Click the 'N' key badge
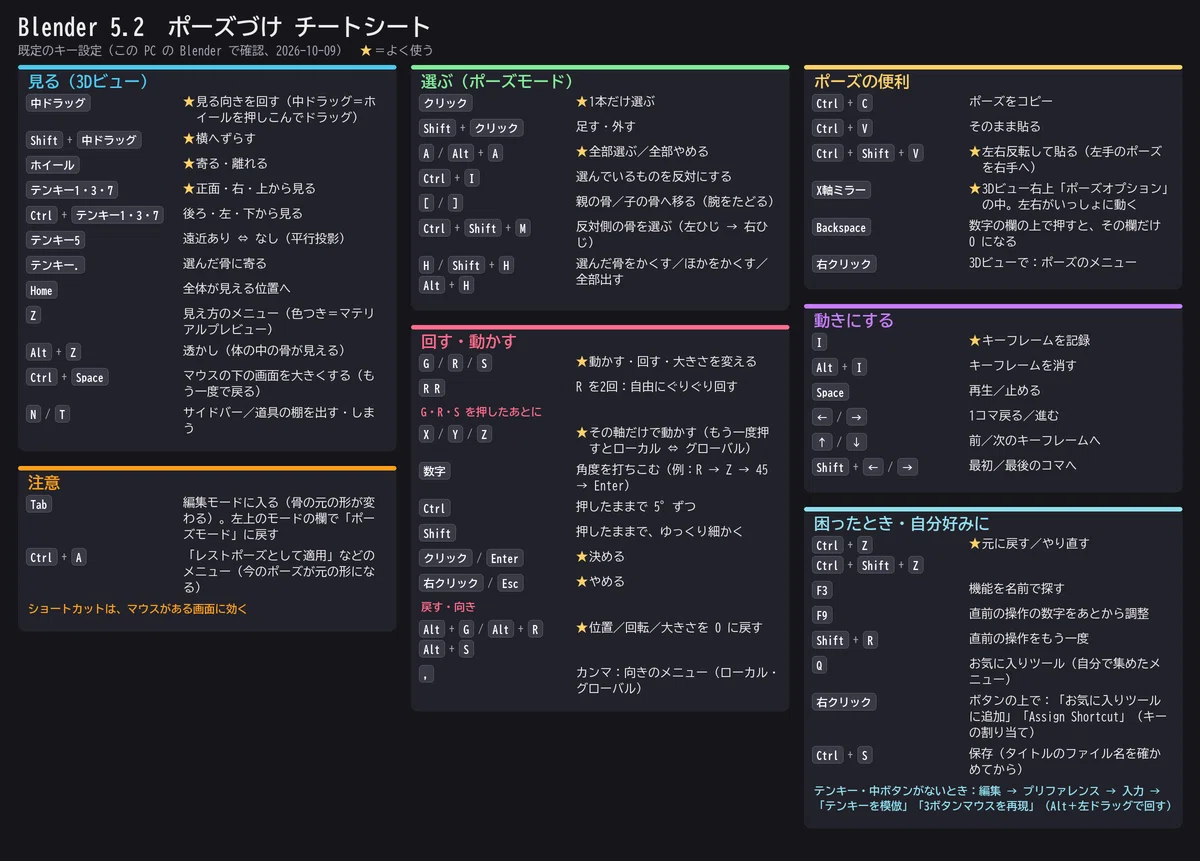Screen dimensions: 1200x861 tap(34, 414)
